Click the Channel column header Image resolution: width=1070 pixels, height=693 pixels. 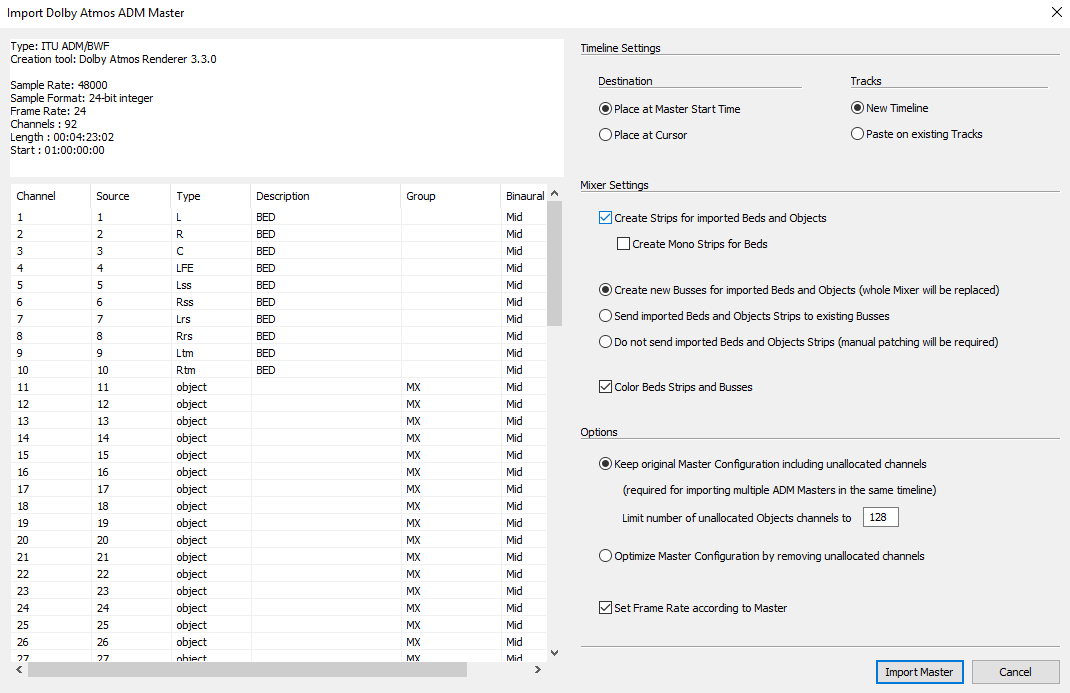point(50,196)
